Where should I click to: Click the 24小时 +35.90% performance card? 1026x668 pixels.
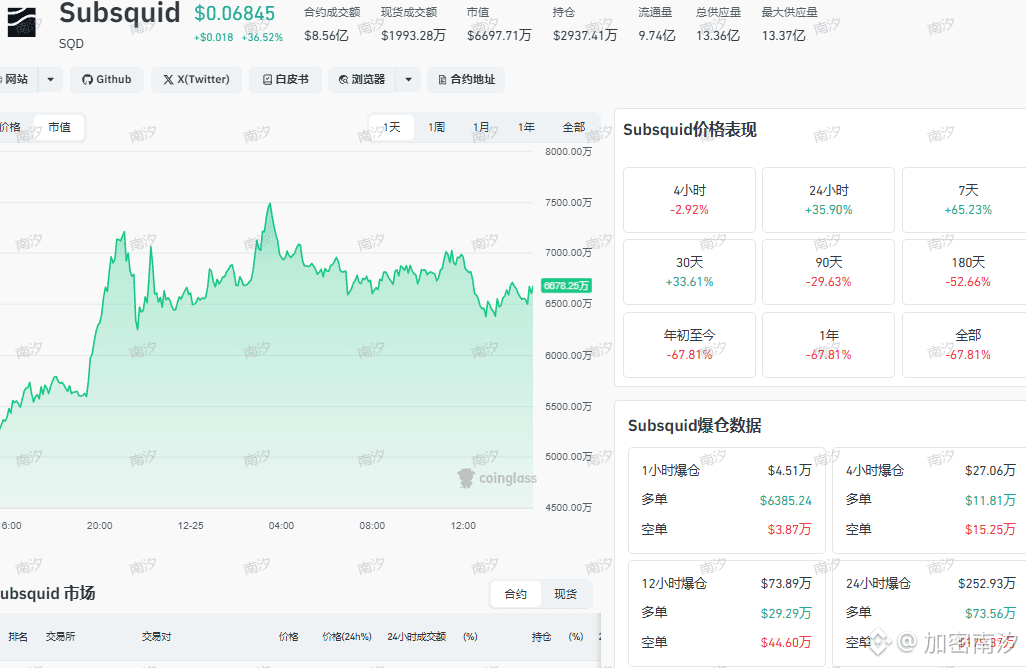click(828, 200)
